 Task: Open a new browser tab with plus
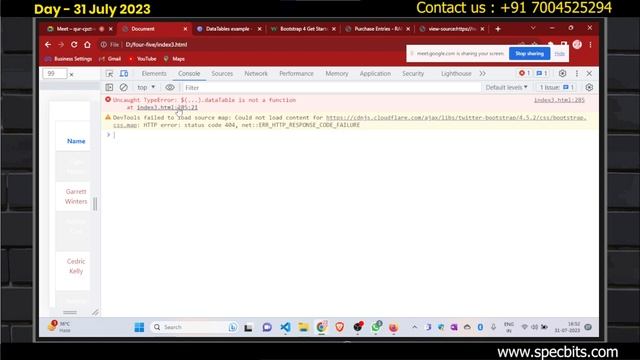[498, 29]
